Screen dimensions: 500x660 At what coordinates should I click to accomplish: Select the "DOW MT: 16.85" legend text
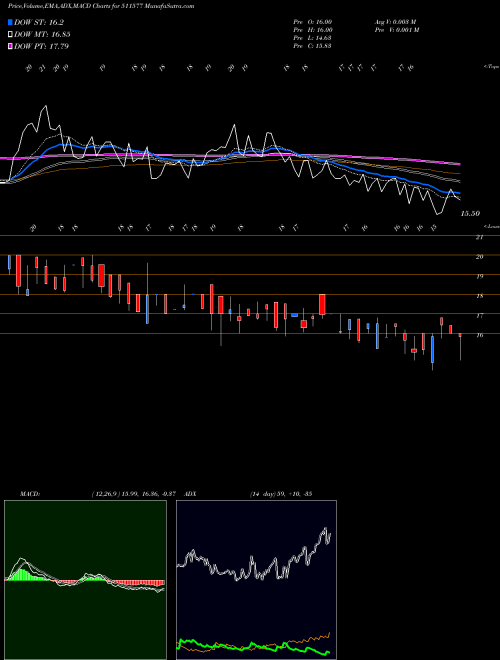[42, 35]
